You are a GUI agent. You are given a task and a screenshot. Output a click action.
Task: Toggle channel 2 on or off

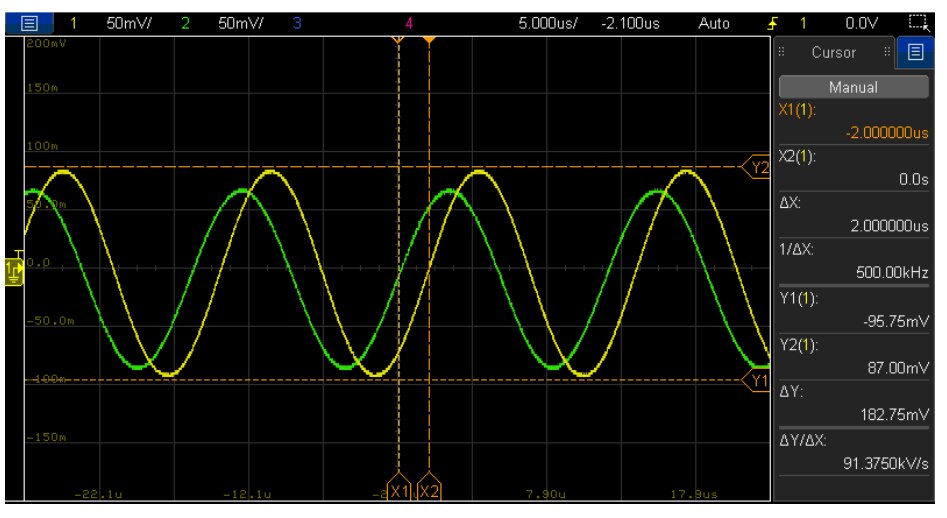185,24
